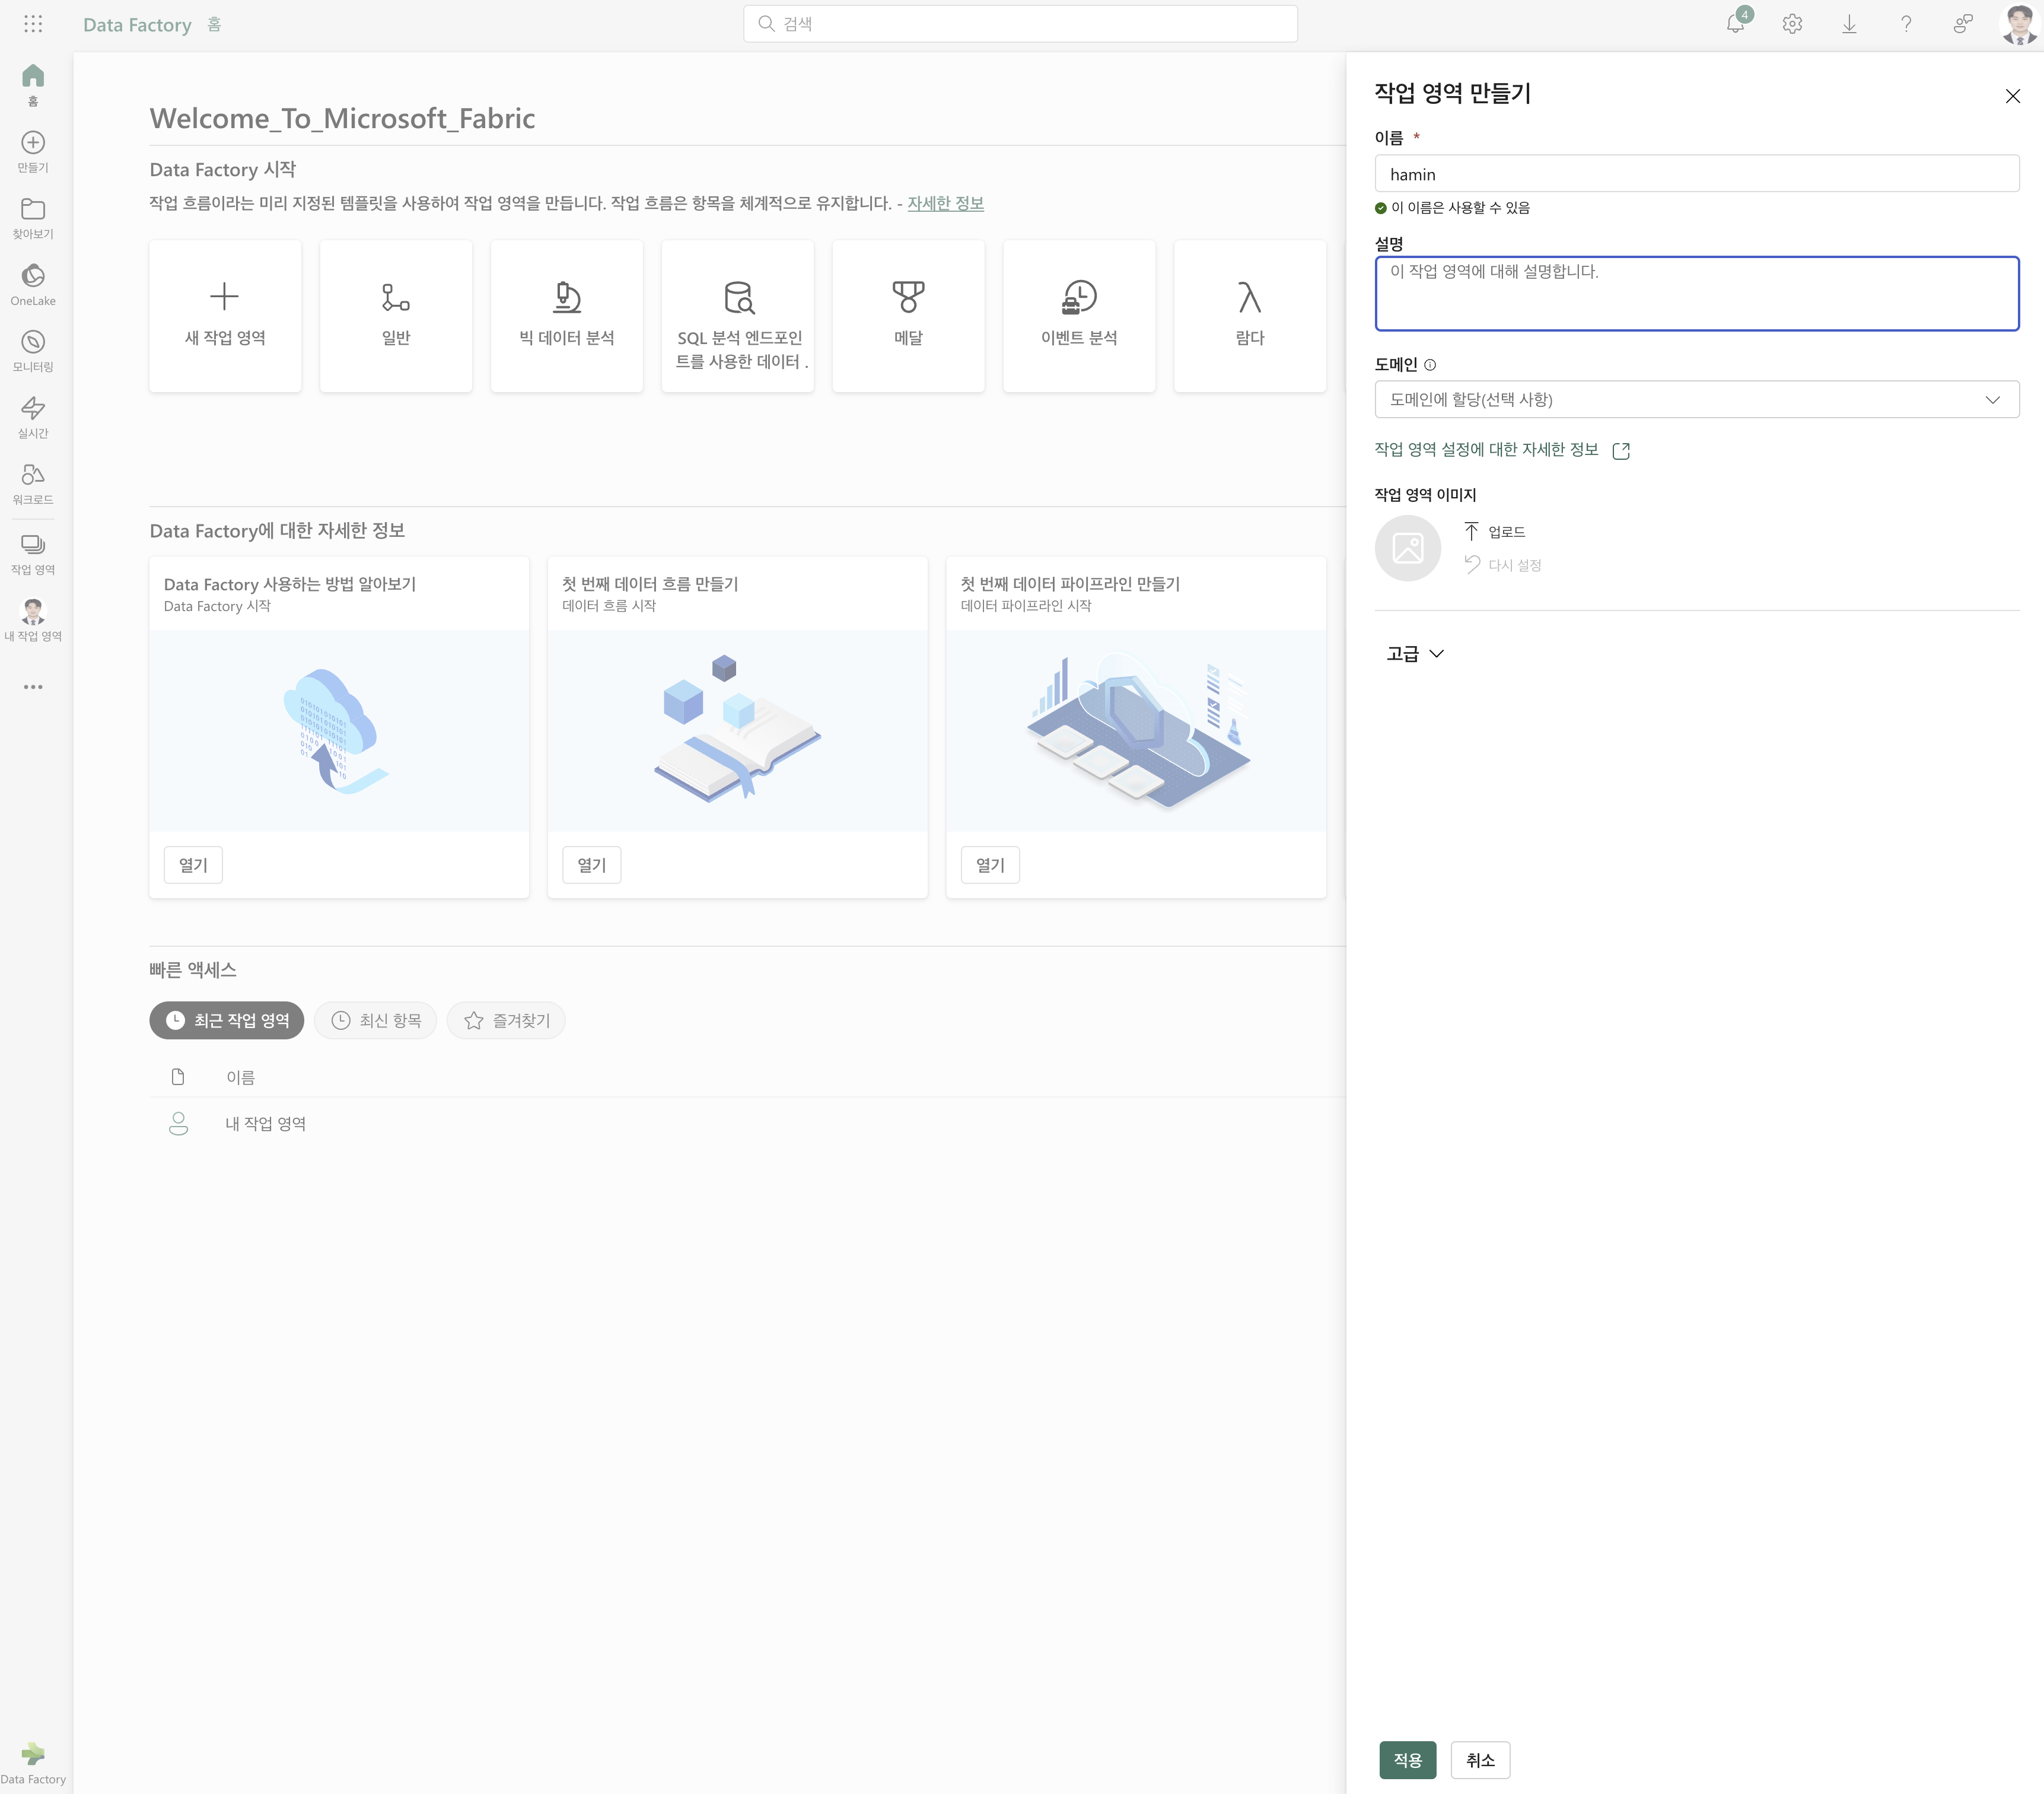
Task: Open the settings gear icon
Action: pyautogui.click(x=1792, y=24)
